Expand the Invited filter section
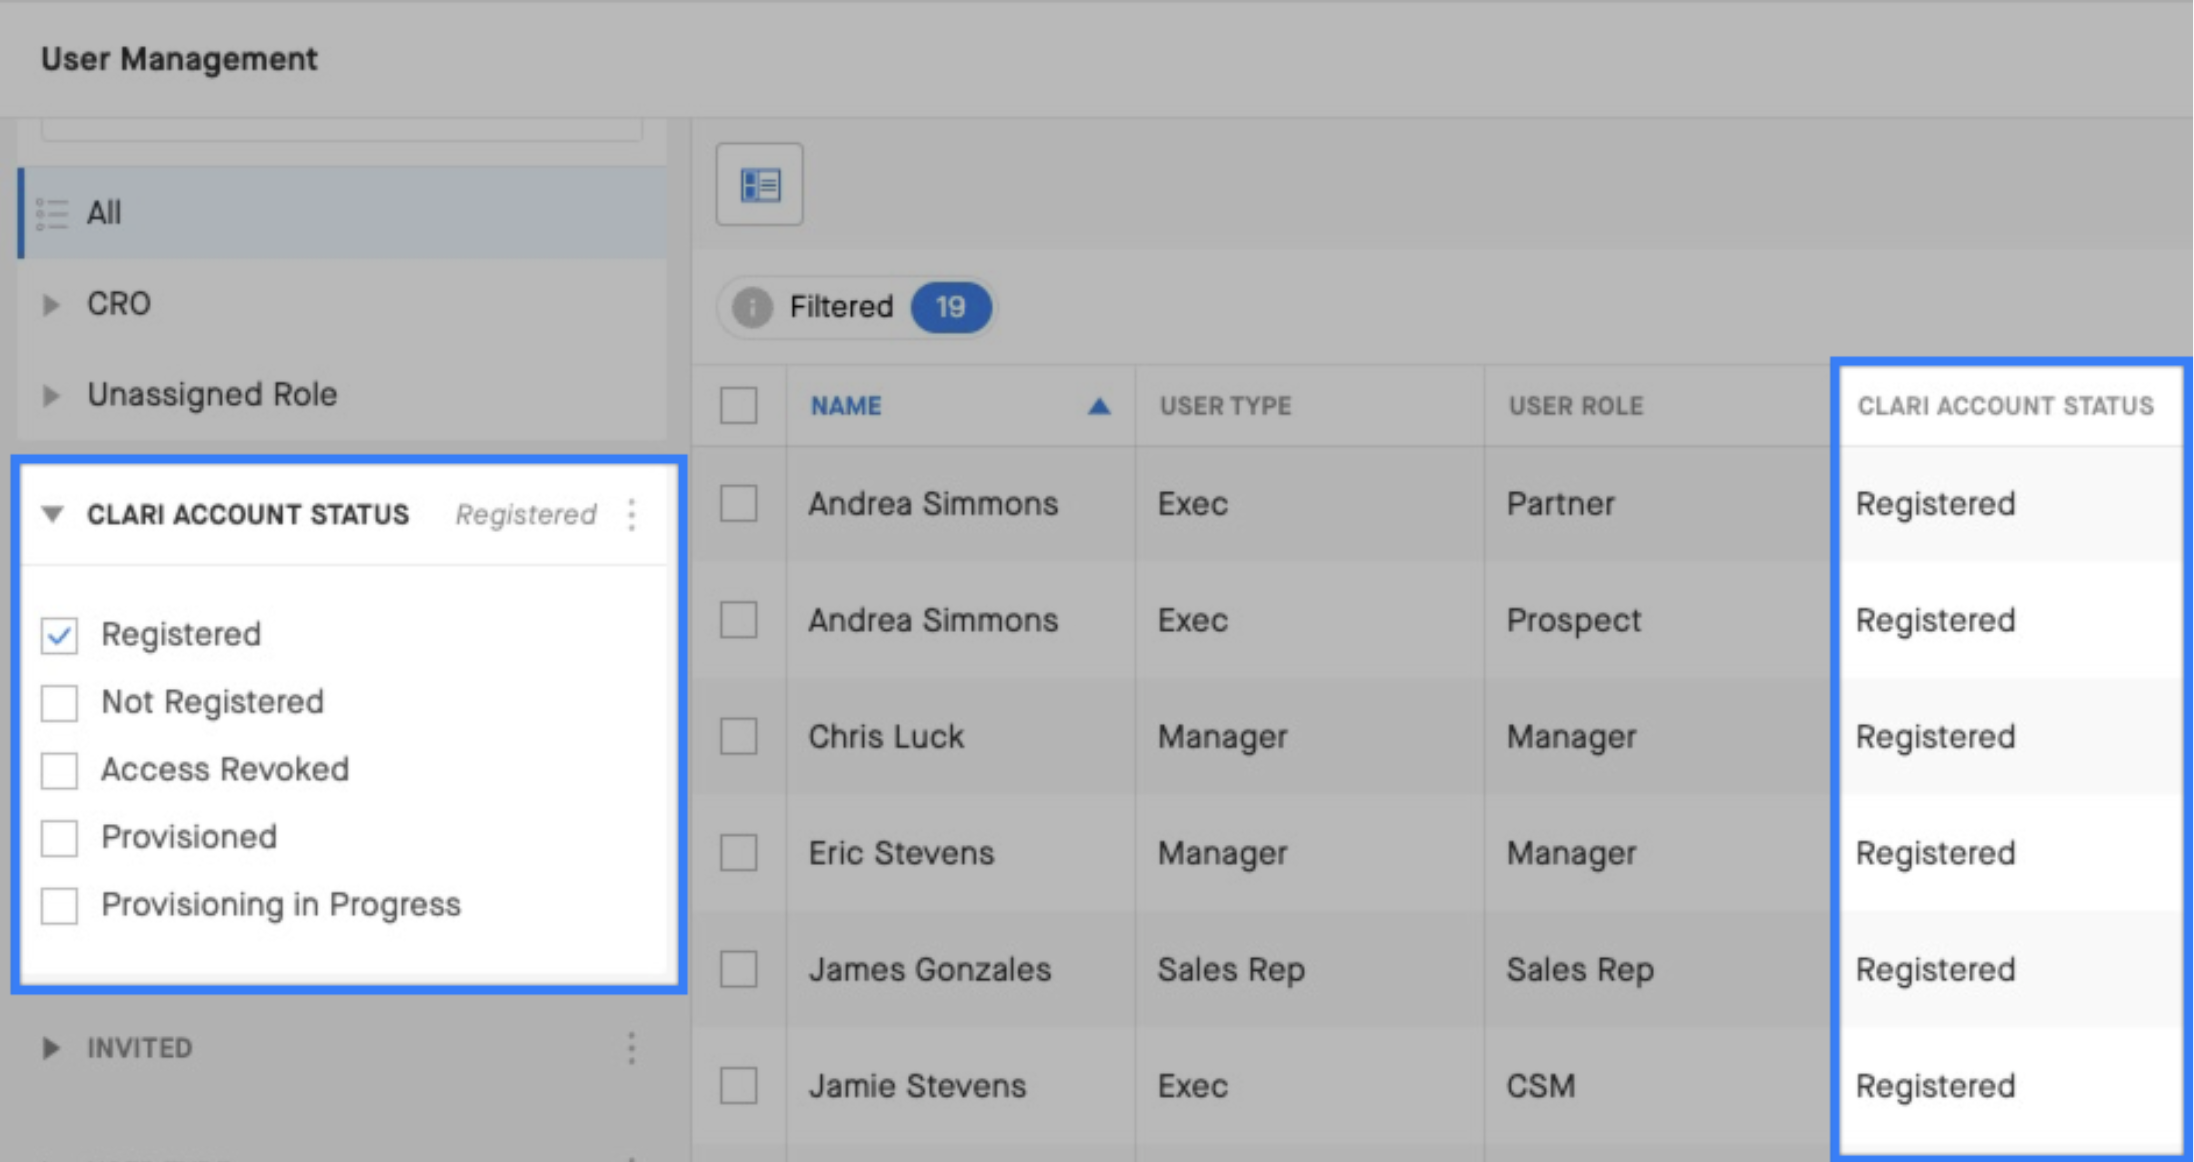This screenshot has width=2194, height=1162. coord(51,1048)
